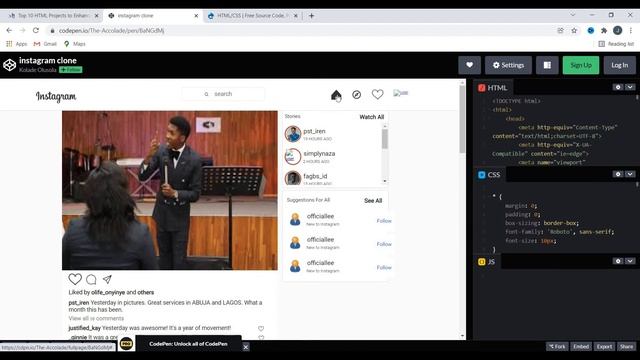Image resolution: width=640 pixels, height=360 pixels.
Task: Follow the third officiallee suggestion
Action: pyautogui.click(x=384, y=267)
